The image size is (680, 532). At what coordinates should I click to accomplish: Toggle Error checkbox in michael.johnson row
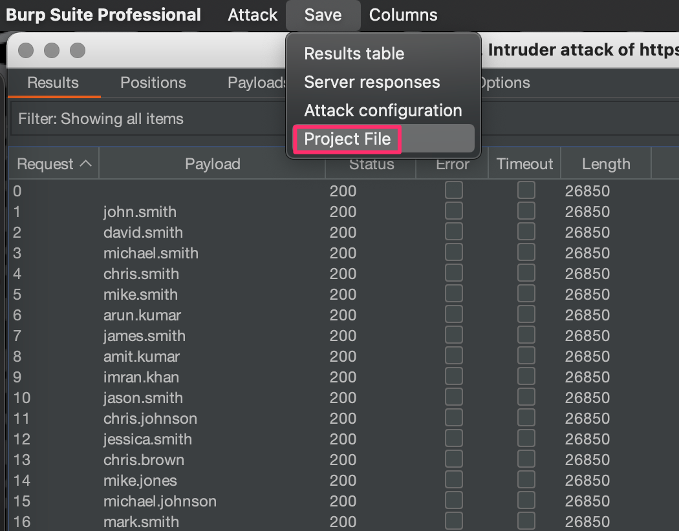454,501
